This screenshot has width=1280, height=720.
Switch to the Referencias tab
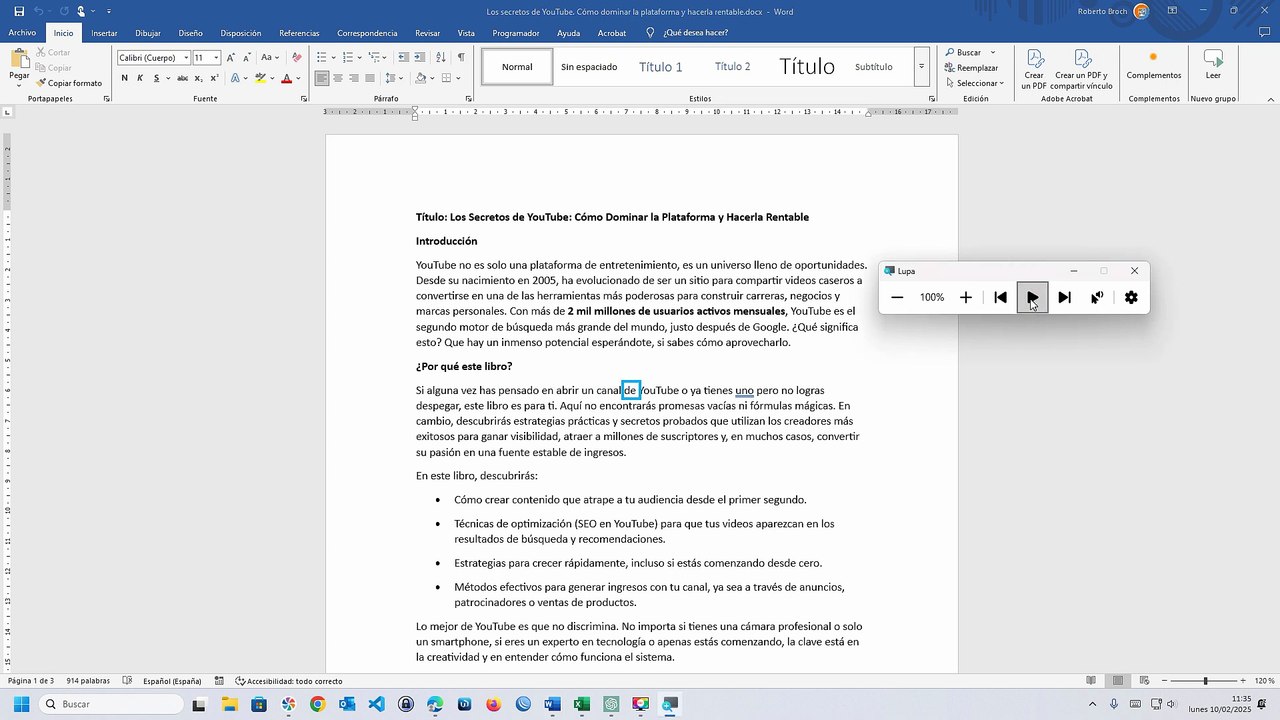click(299, 33)
